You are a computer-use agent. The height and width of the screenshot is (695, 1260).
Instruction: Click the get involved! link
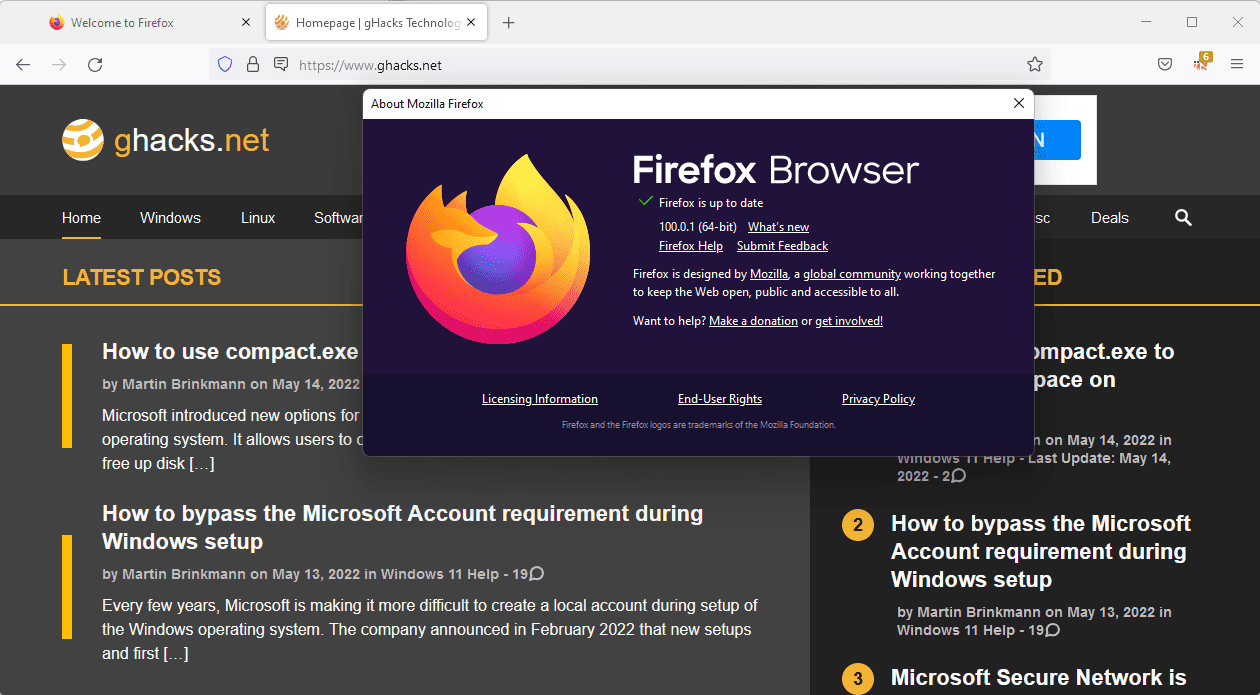pos(849,321)
